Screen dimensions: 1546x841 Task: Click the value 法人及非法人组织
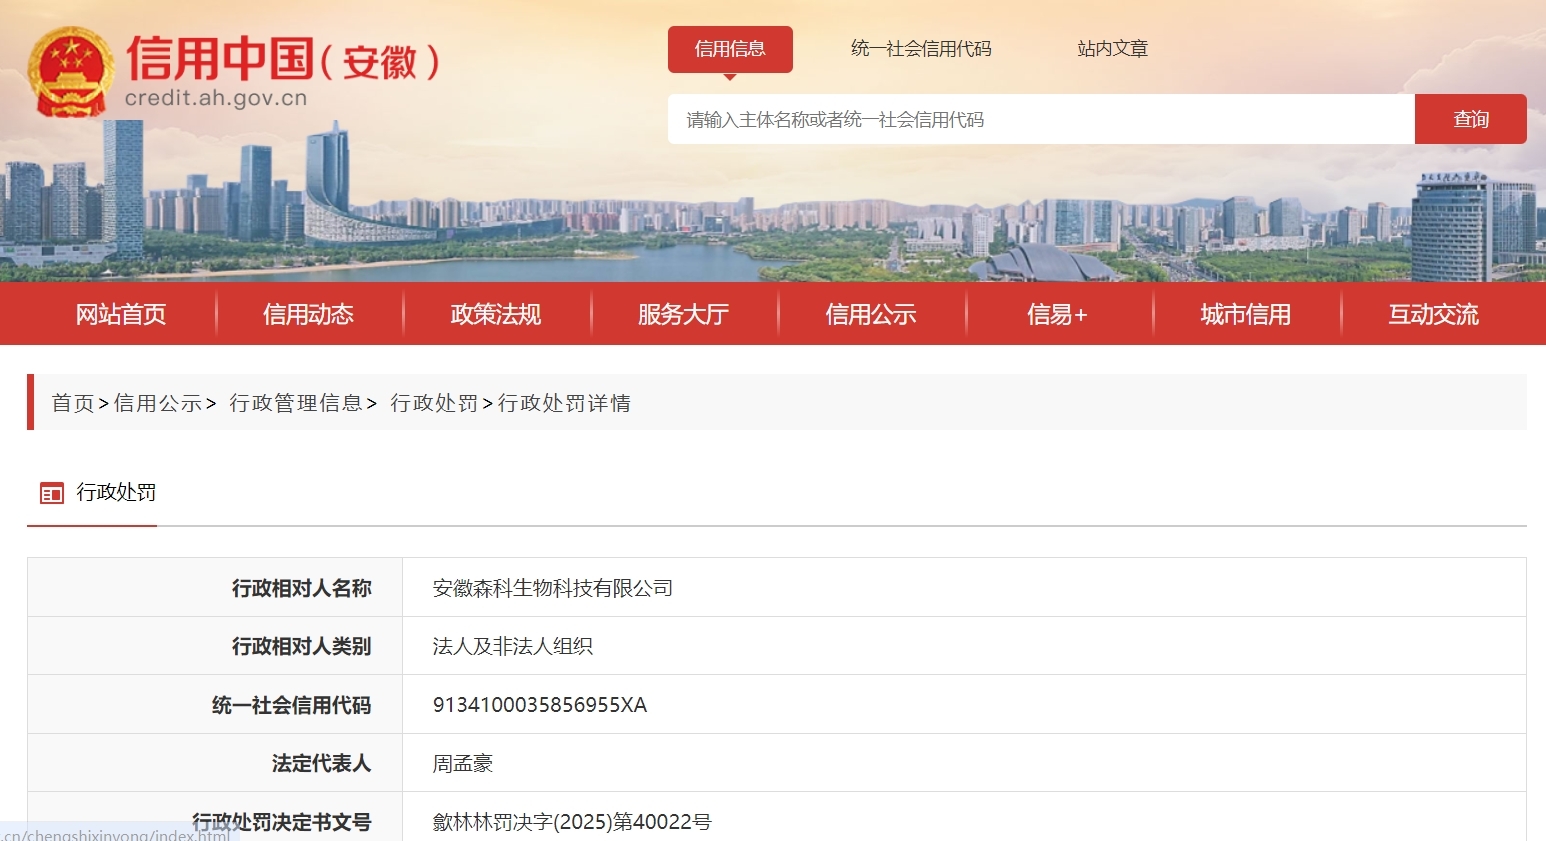(513, 646)
